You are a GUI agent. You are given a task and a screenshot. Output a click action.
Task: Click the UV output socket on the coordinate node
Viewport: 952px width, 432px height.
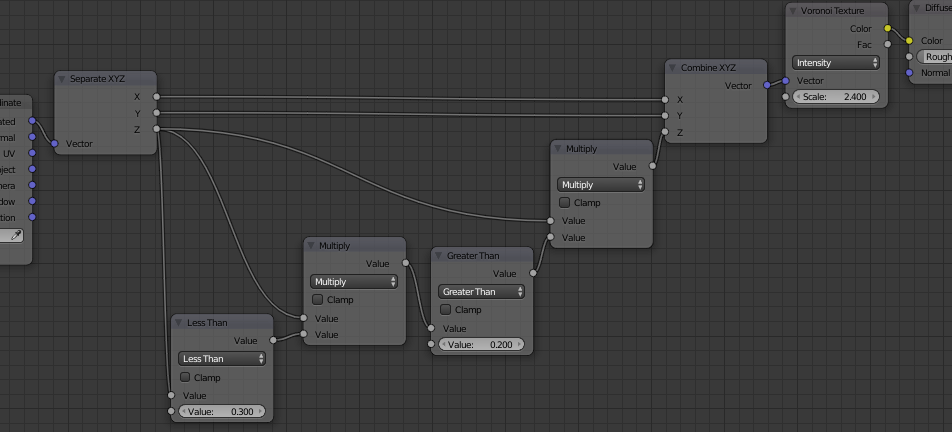tap(32, 153)
